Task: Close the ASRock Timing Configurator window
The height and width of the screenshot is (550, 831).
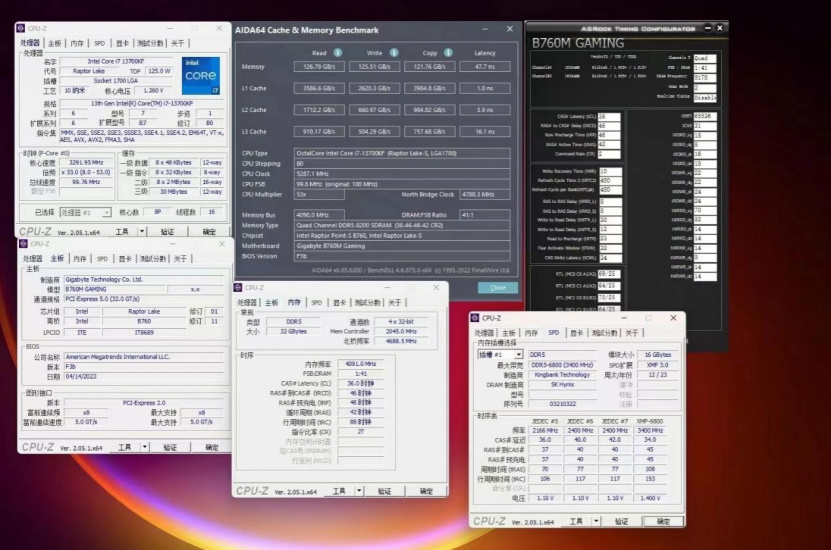Action: coord(720,28)
